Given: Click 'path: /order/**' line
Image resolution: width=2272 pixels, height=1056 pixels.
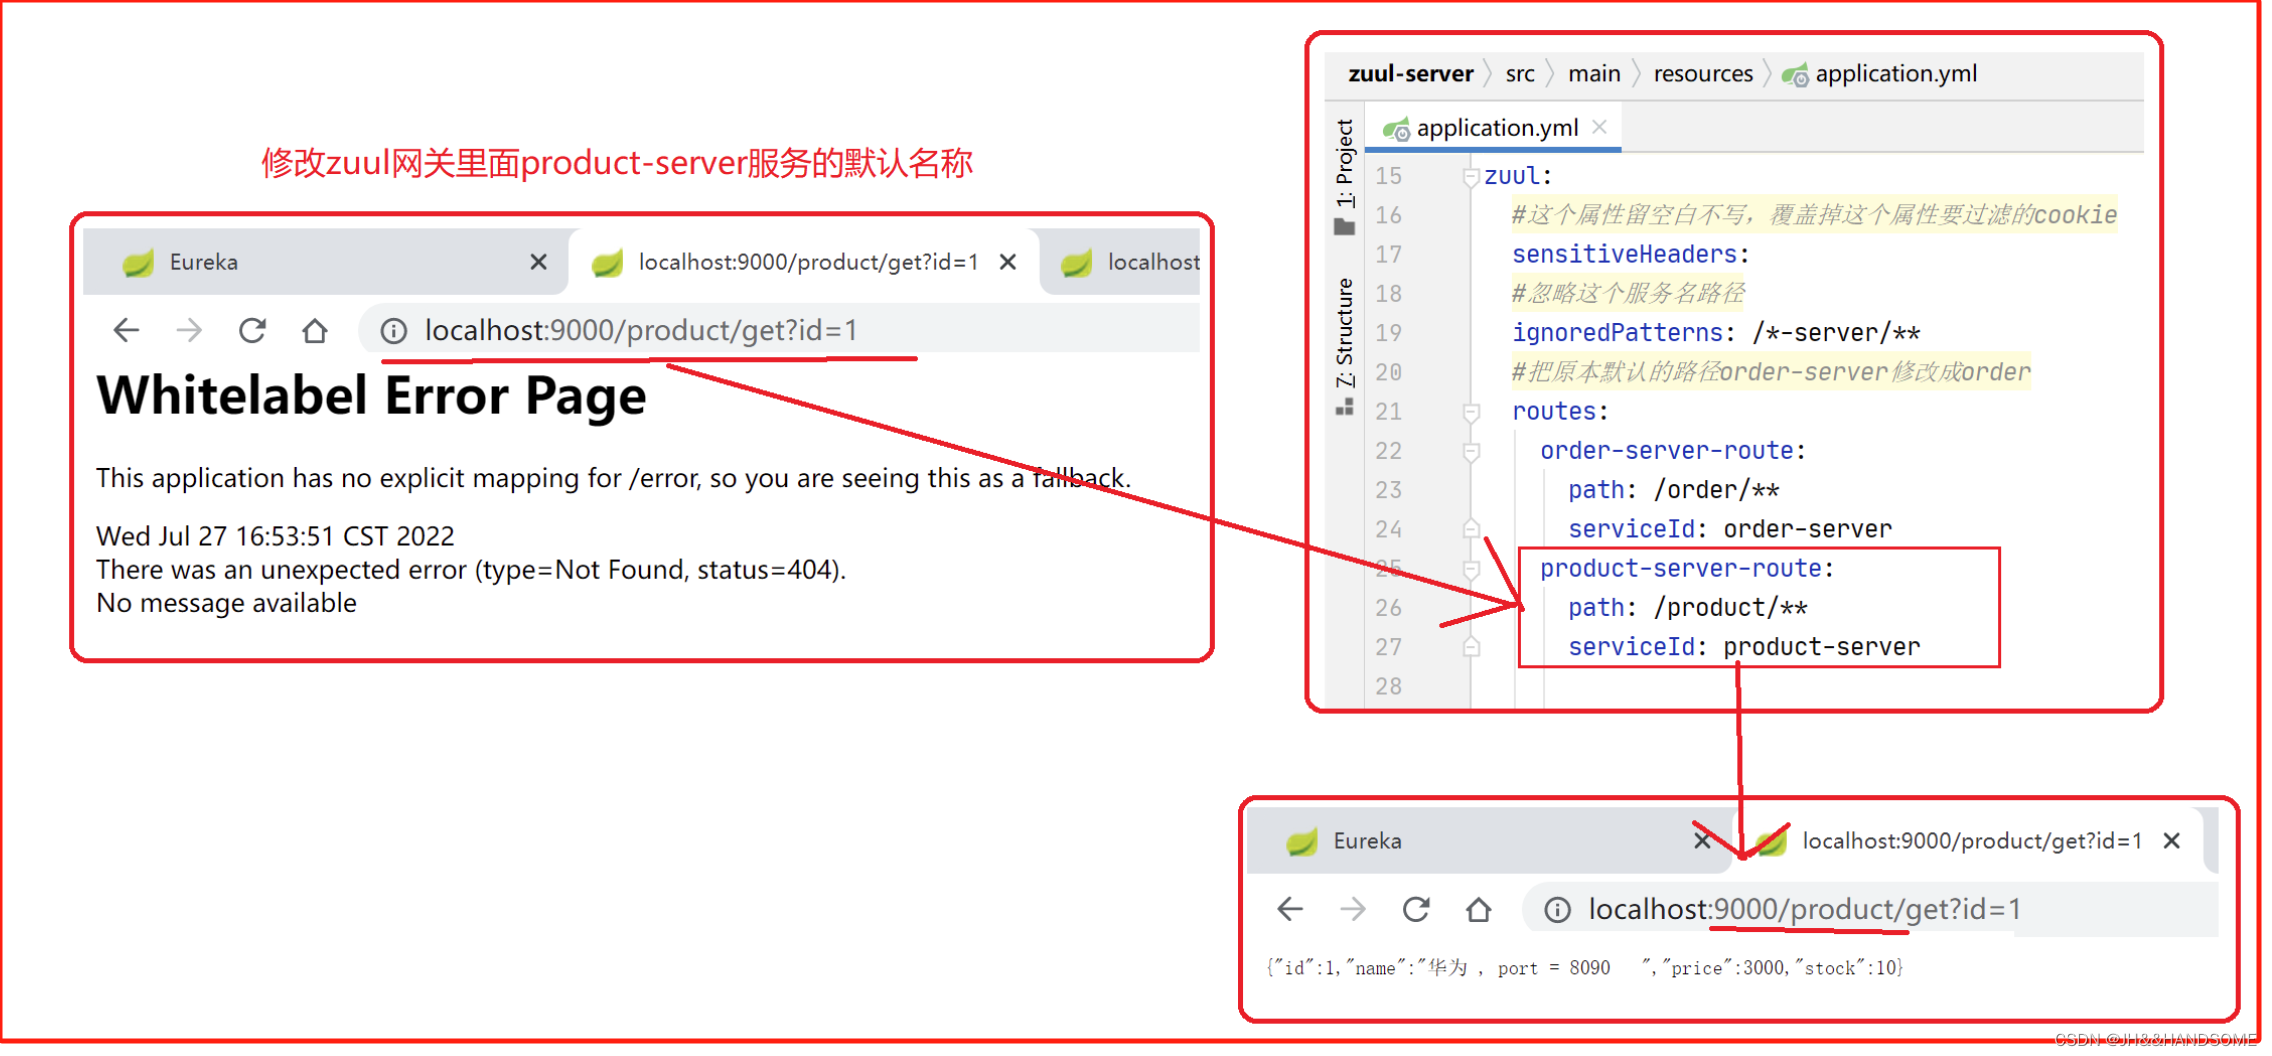Looking at the screenshot, I should (x=1673, y=490).
